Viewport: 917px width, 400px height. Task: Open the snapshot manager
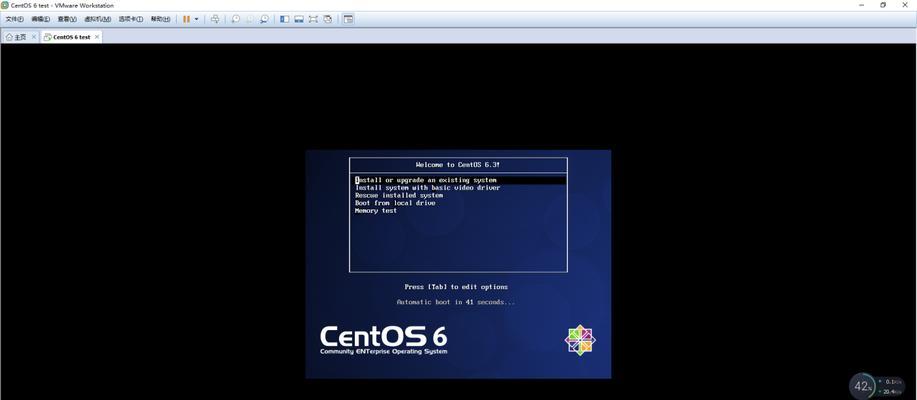[x=264, y=19]
